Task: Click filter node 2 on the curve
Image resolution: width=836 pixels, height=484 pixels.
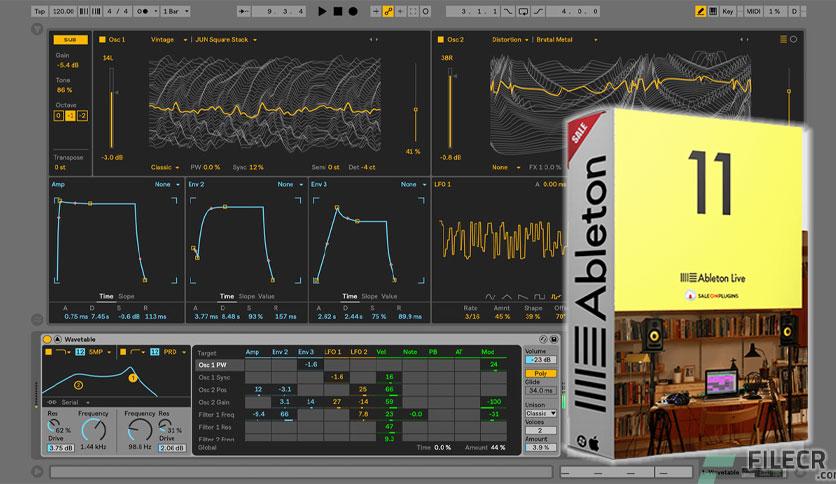Action: (x=78, y=385)
